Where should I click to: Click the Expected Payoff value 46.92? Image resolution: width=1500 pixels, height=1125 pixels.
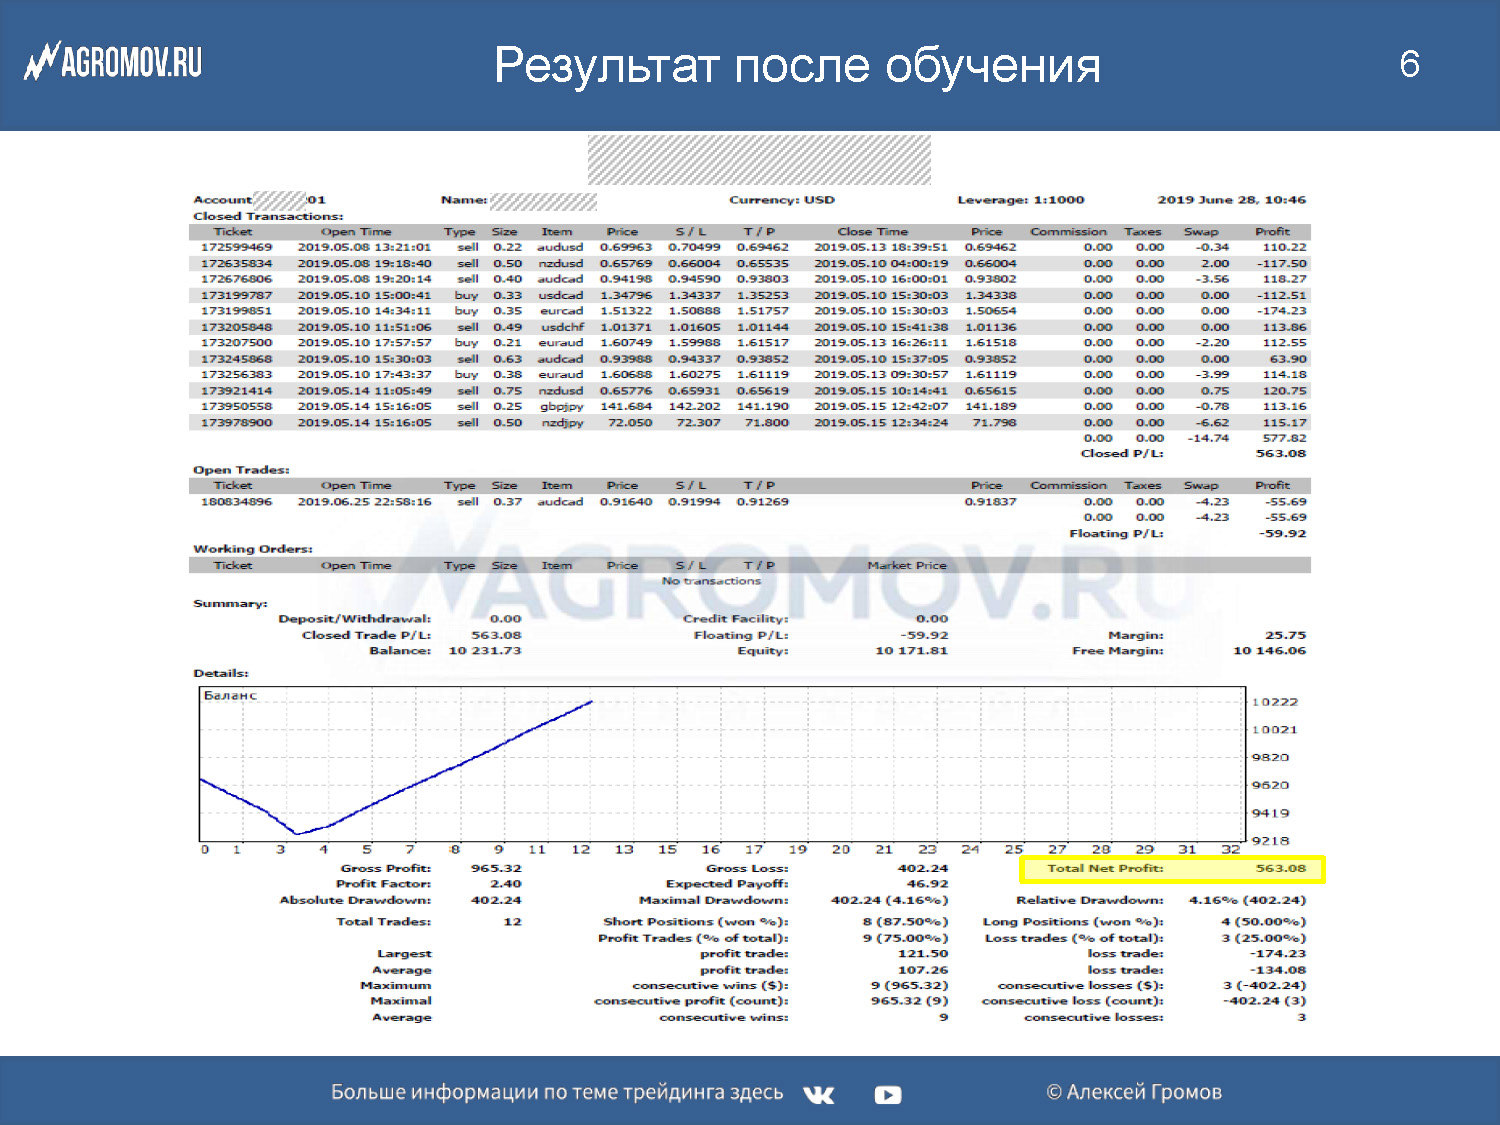[928, 884]
